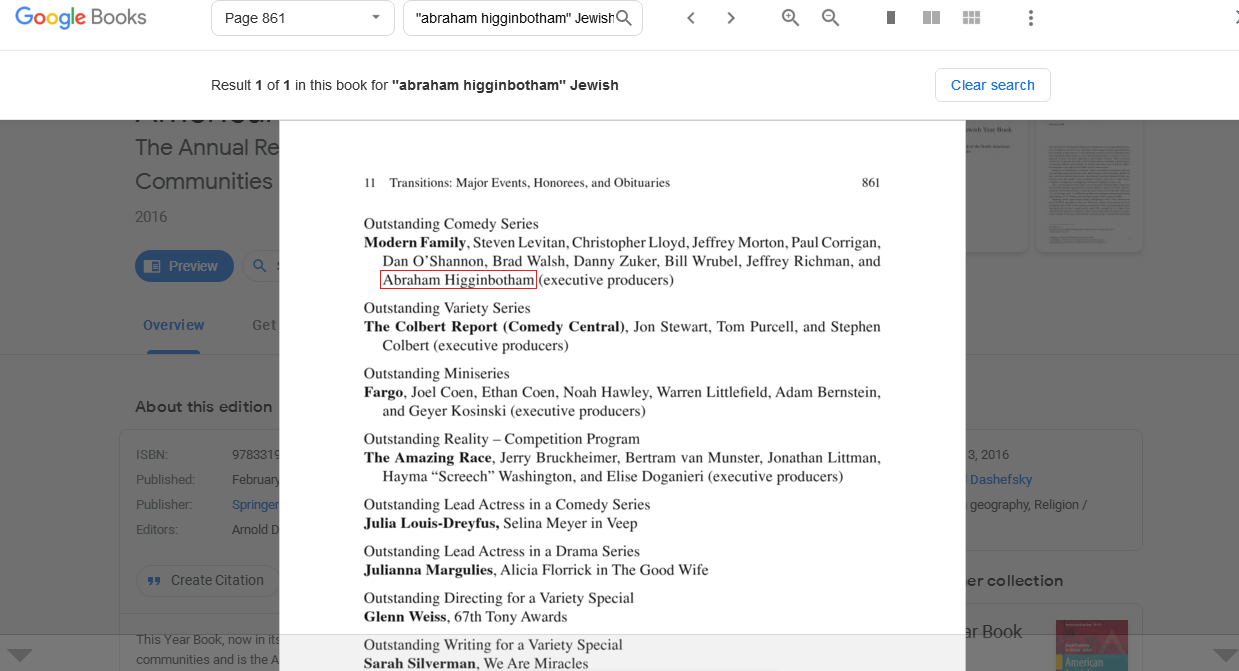The width and height of the screenshot is (1239, 671).
Task: Click the Sarah Silverman name
Action: pos(420,664)
